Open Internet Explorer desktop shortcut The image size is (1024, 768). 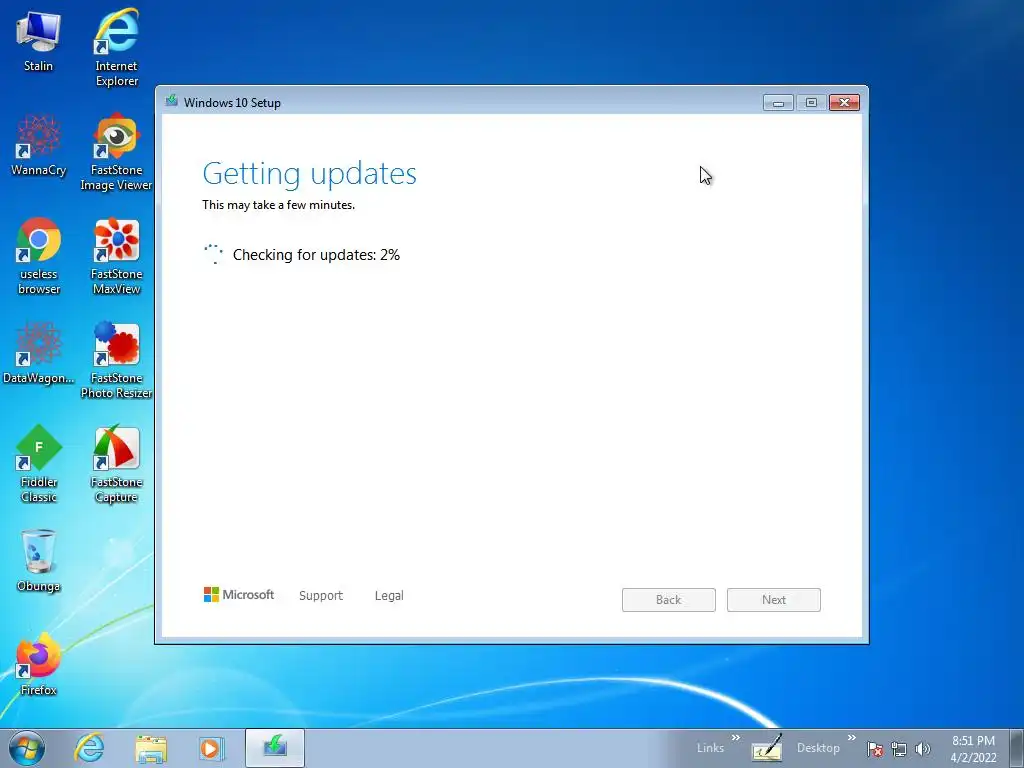click(116, 47)
